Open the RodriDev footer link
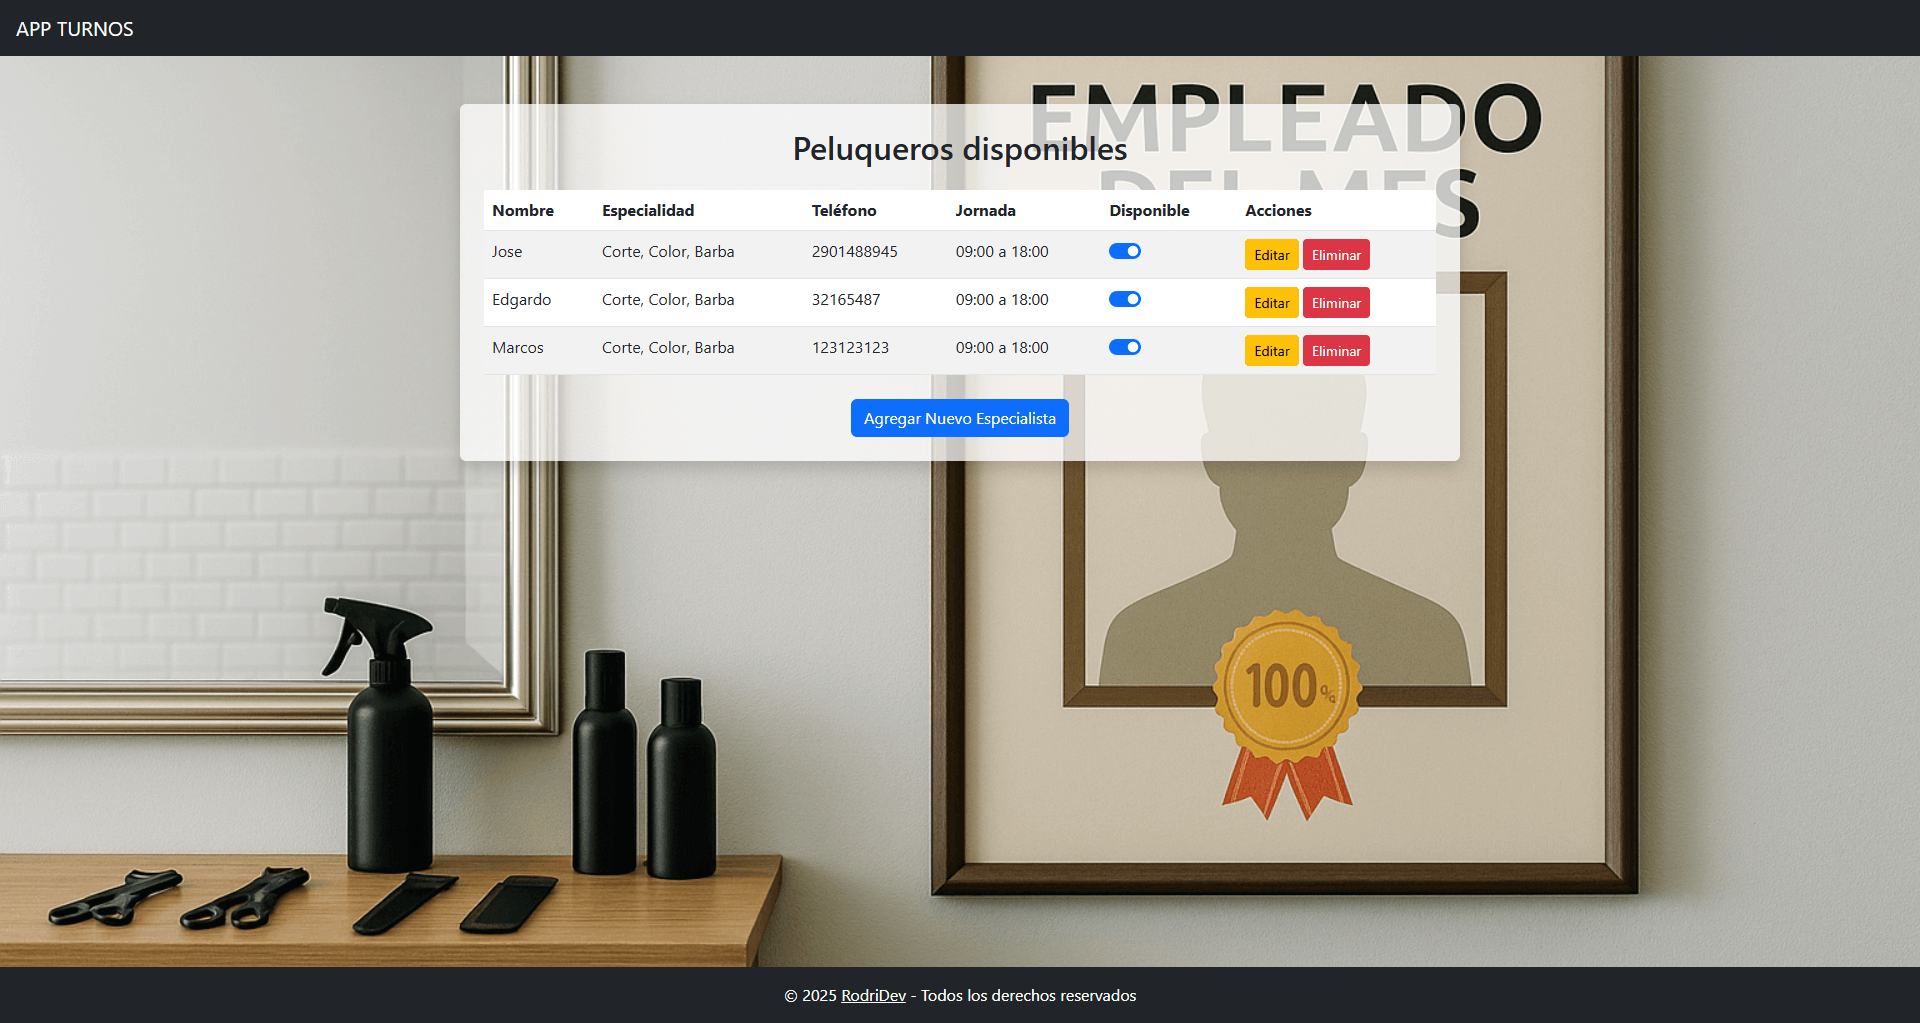This screenshot has height=1023, width=1920. 873,995
